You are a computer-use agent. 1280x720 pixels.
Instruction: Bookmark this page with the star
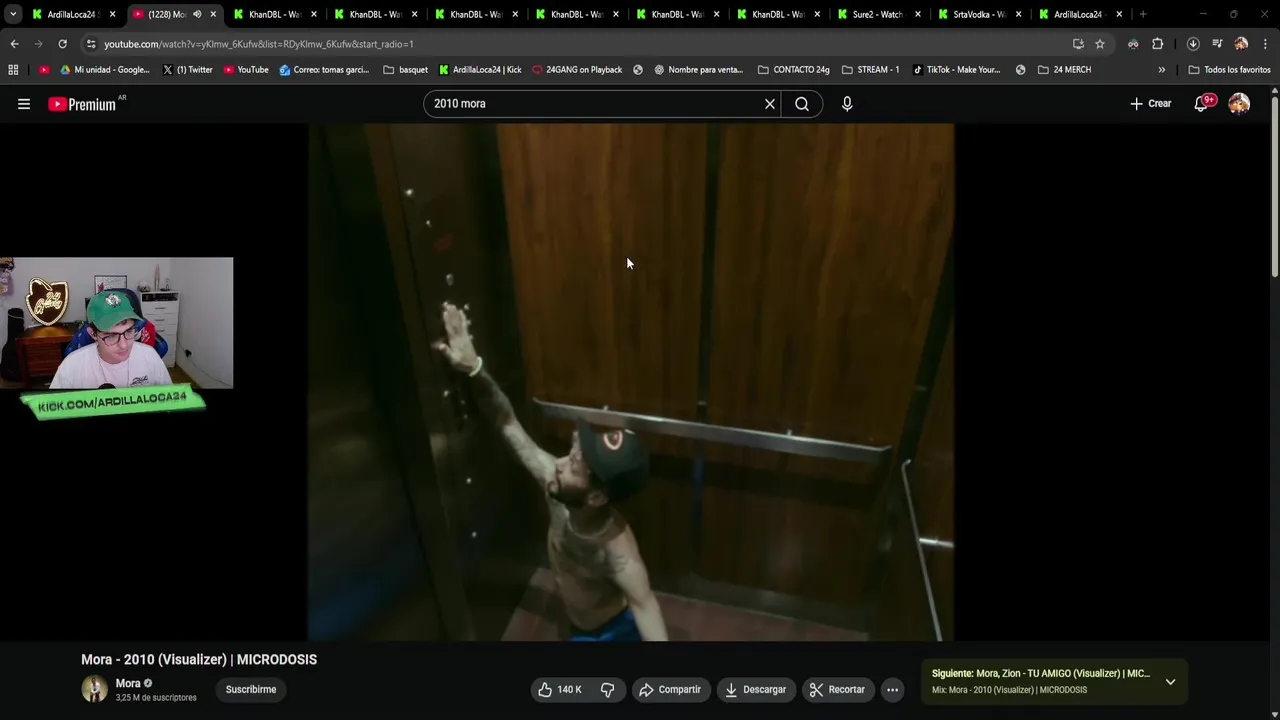[x=1100, y=44]
